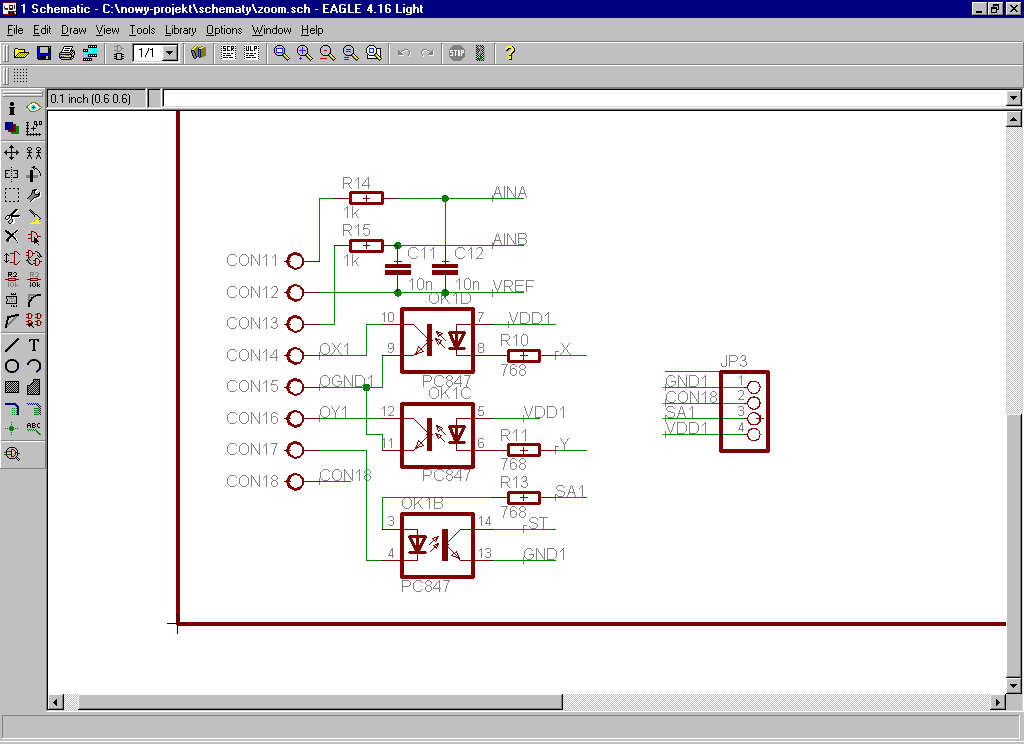Click the Run Script SCR icon
This screenshot has width=1024, height=744.
click(x=228, y=53)
